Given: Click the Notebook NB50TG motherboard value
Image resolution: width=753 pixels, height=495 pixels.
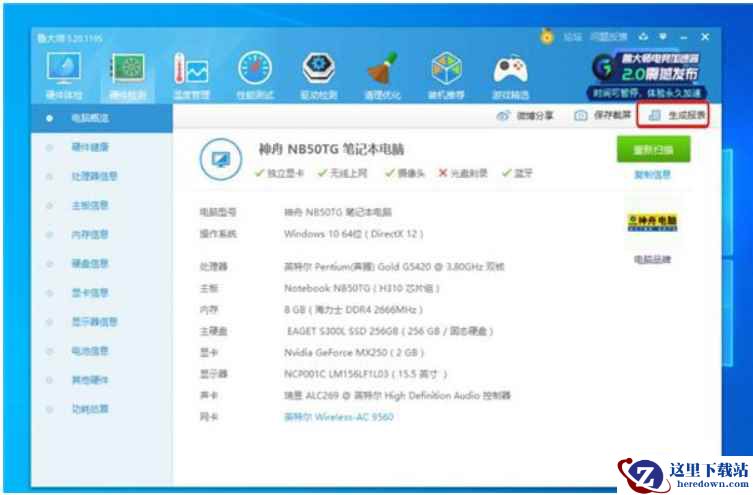Looking at the screenshot, I should coord(362,288).
